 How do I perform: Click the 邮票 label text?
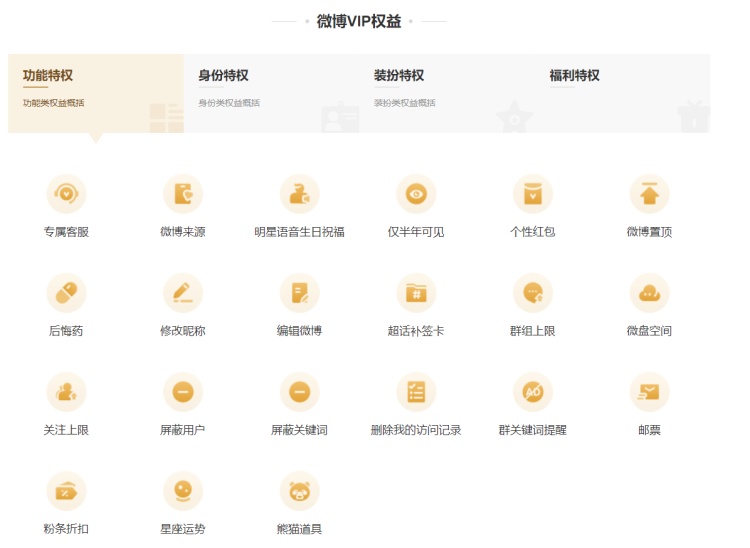pyautogui.click(x=650, y=430)
